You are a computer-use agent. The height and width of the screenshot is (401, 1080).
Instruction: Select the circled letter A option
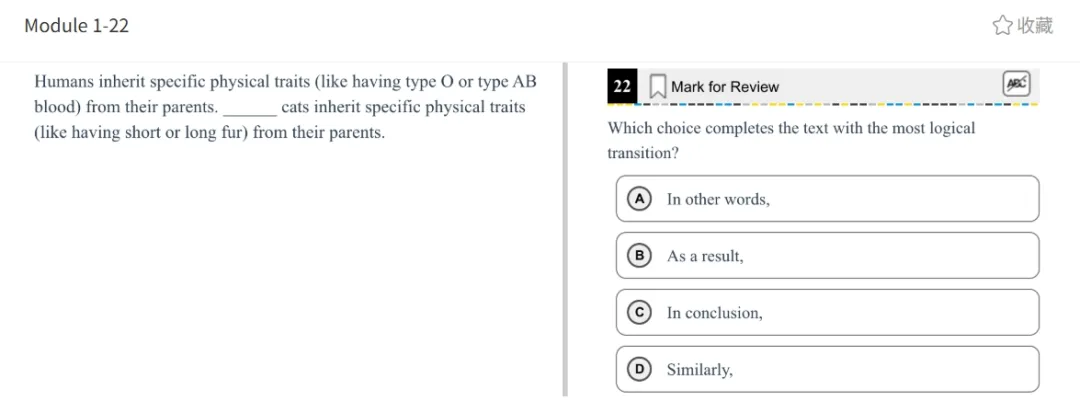(x=638, y=199)
